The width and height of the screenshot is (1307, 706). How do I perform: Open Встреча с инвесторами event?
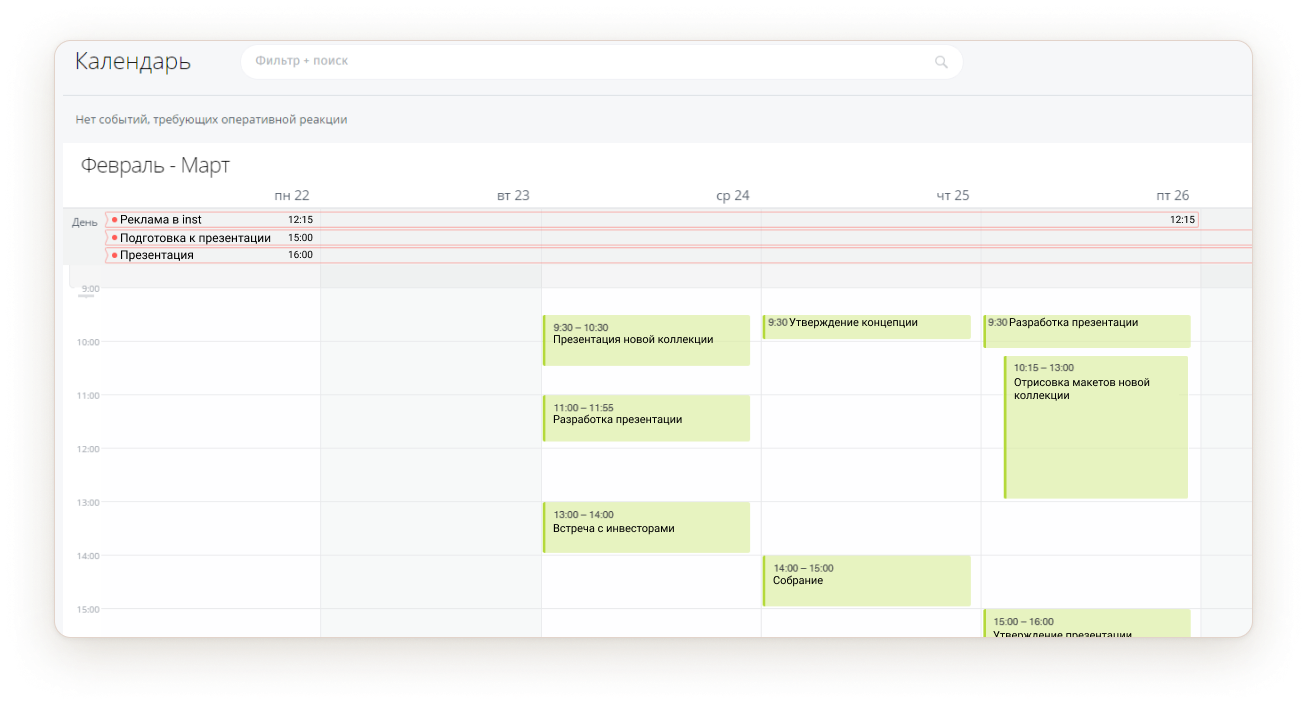(x=646, y=527)
